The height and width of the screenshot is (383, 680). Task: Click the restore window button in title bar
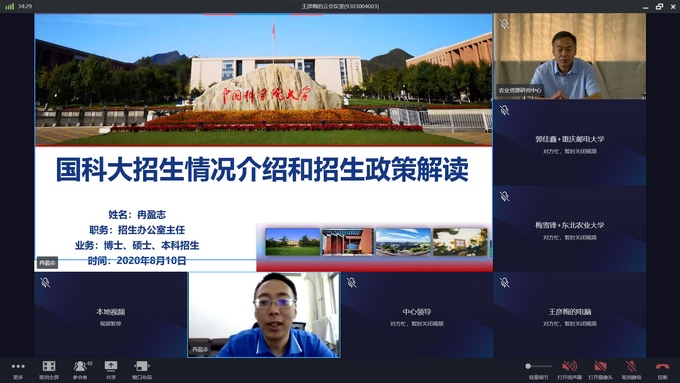tap(659, 6)
